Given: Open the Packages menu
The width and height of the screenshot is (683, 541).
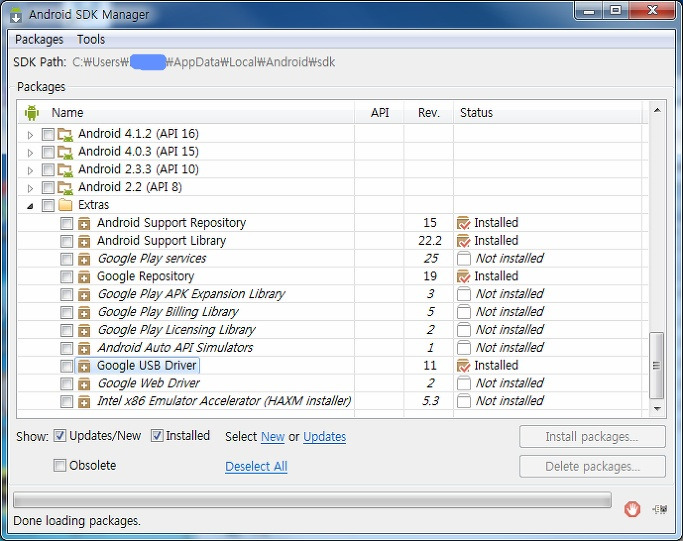Looking at the screenshot, I should pyautogui.click(x=39, y=40).
